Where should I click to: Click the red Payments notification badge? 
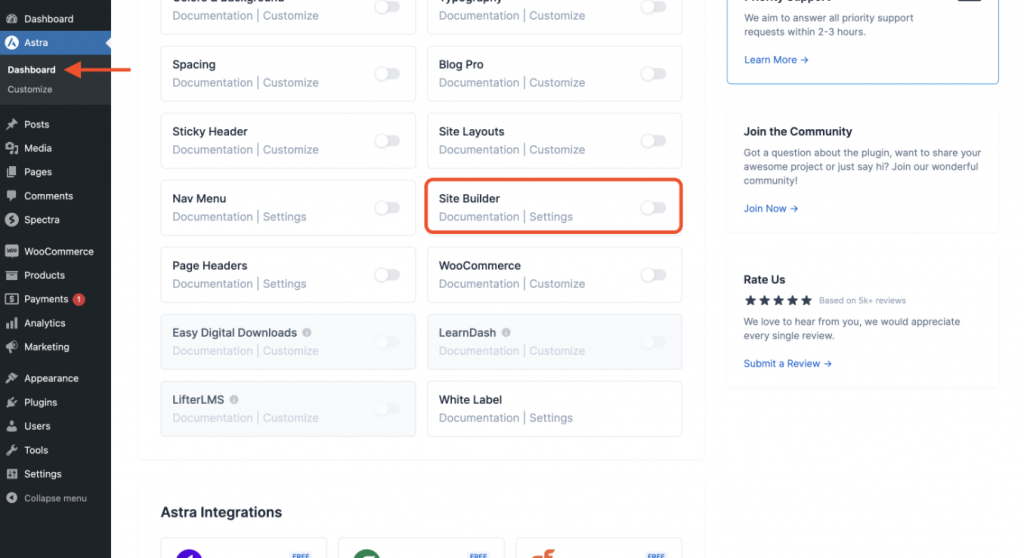click(x=78, y=299)
